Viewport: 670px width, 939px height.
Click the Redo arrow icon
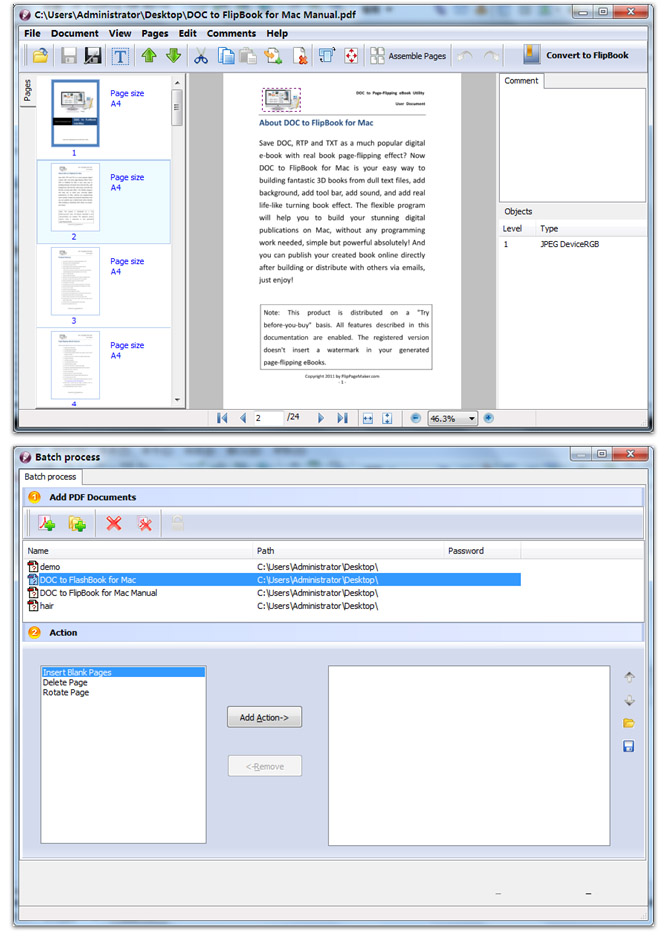click(x=492, y=56)
